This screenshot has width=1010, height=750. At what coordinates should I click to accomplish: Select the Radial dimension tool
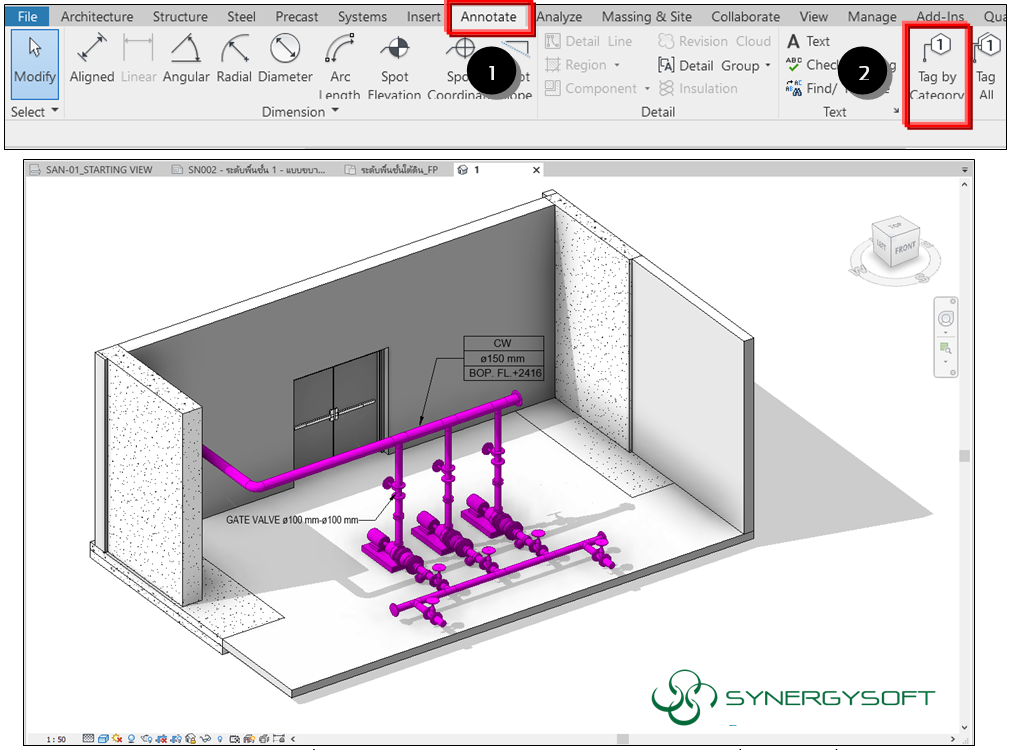pos(234,60)
